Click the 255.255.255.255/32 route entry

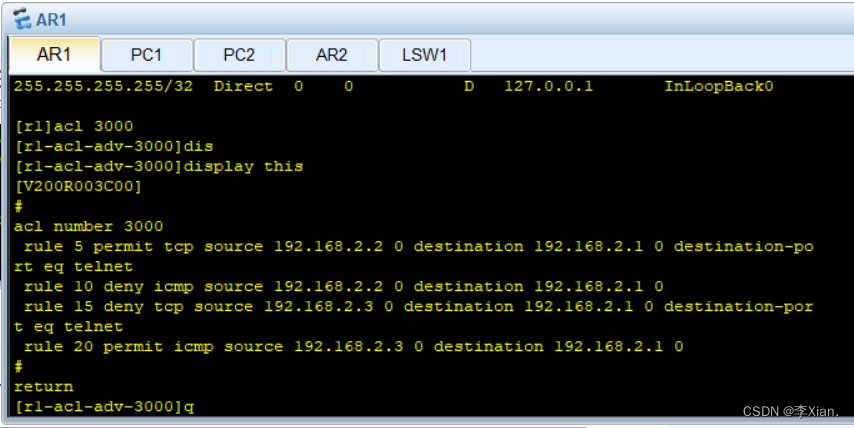(x=393, y=87)
